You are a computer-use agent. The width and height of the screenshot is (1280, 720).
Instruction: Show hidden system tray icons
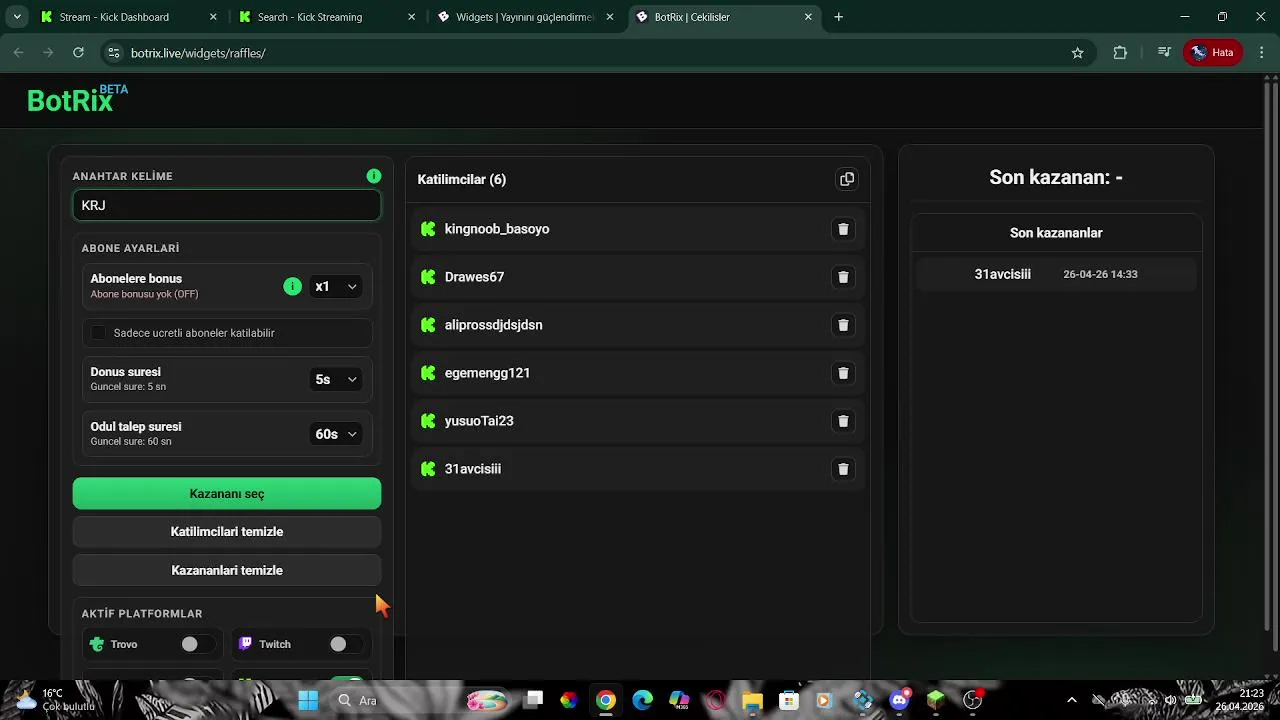(1072, 700)
